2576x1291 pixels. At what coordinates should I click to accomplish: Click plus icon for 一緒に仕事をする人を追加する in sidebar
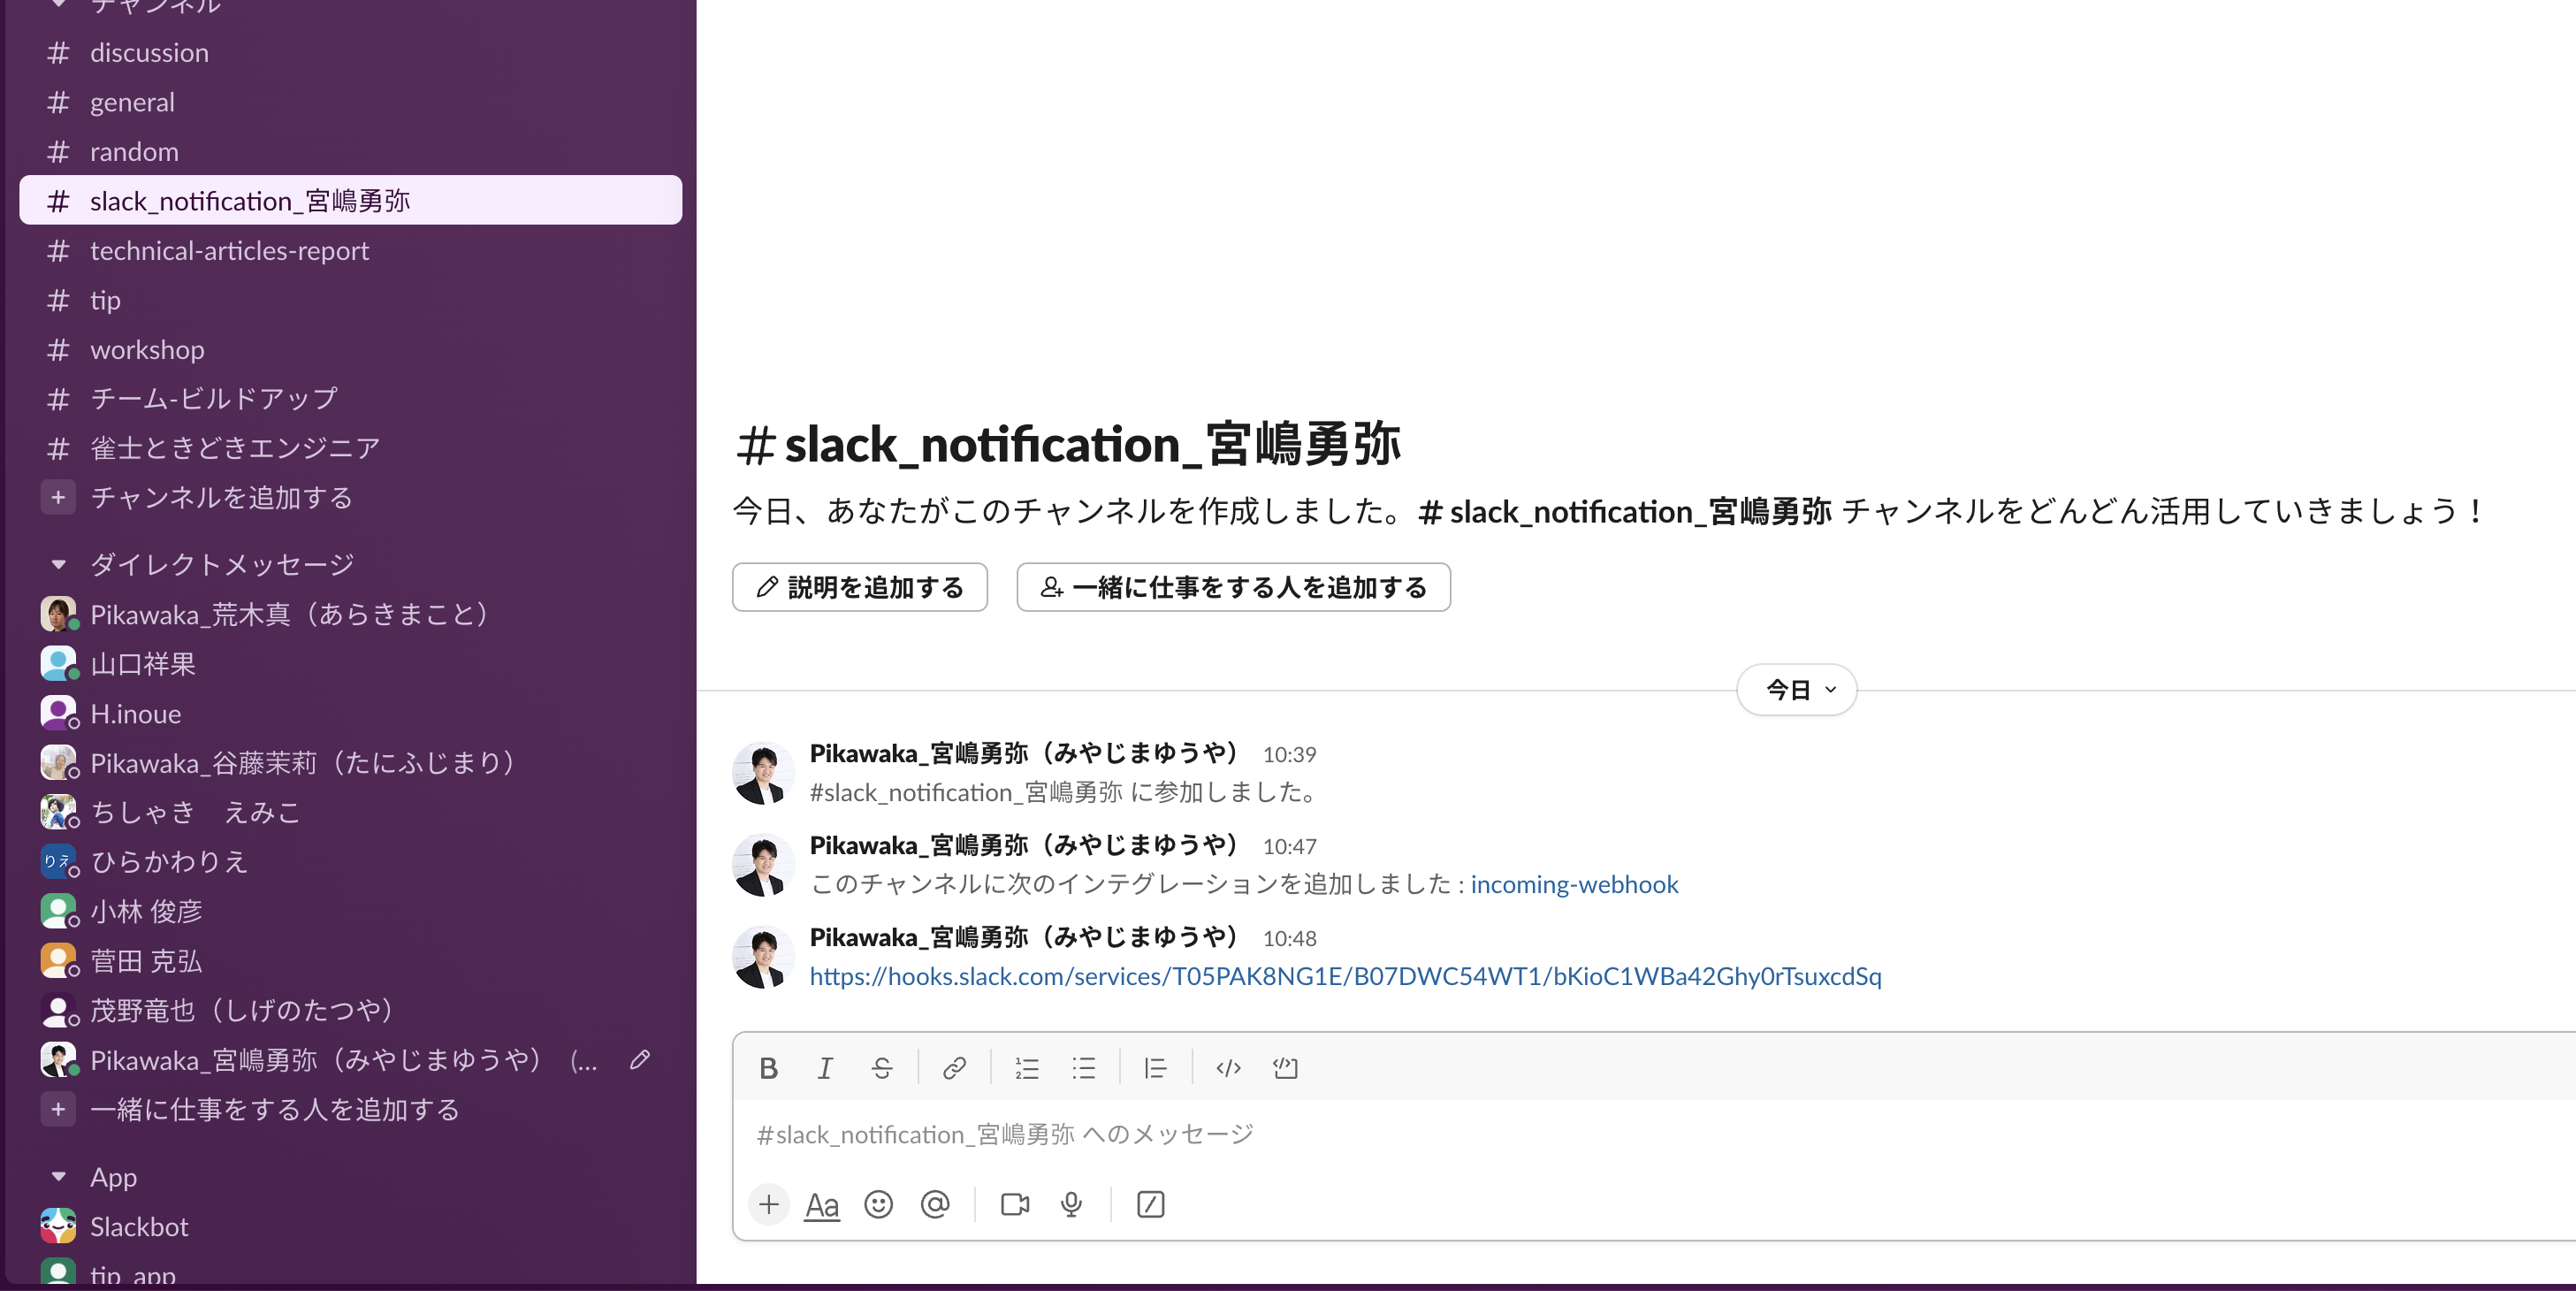pos(58,1109)
